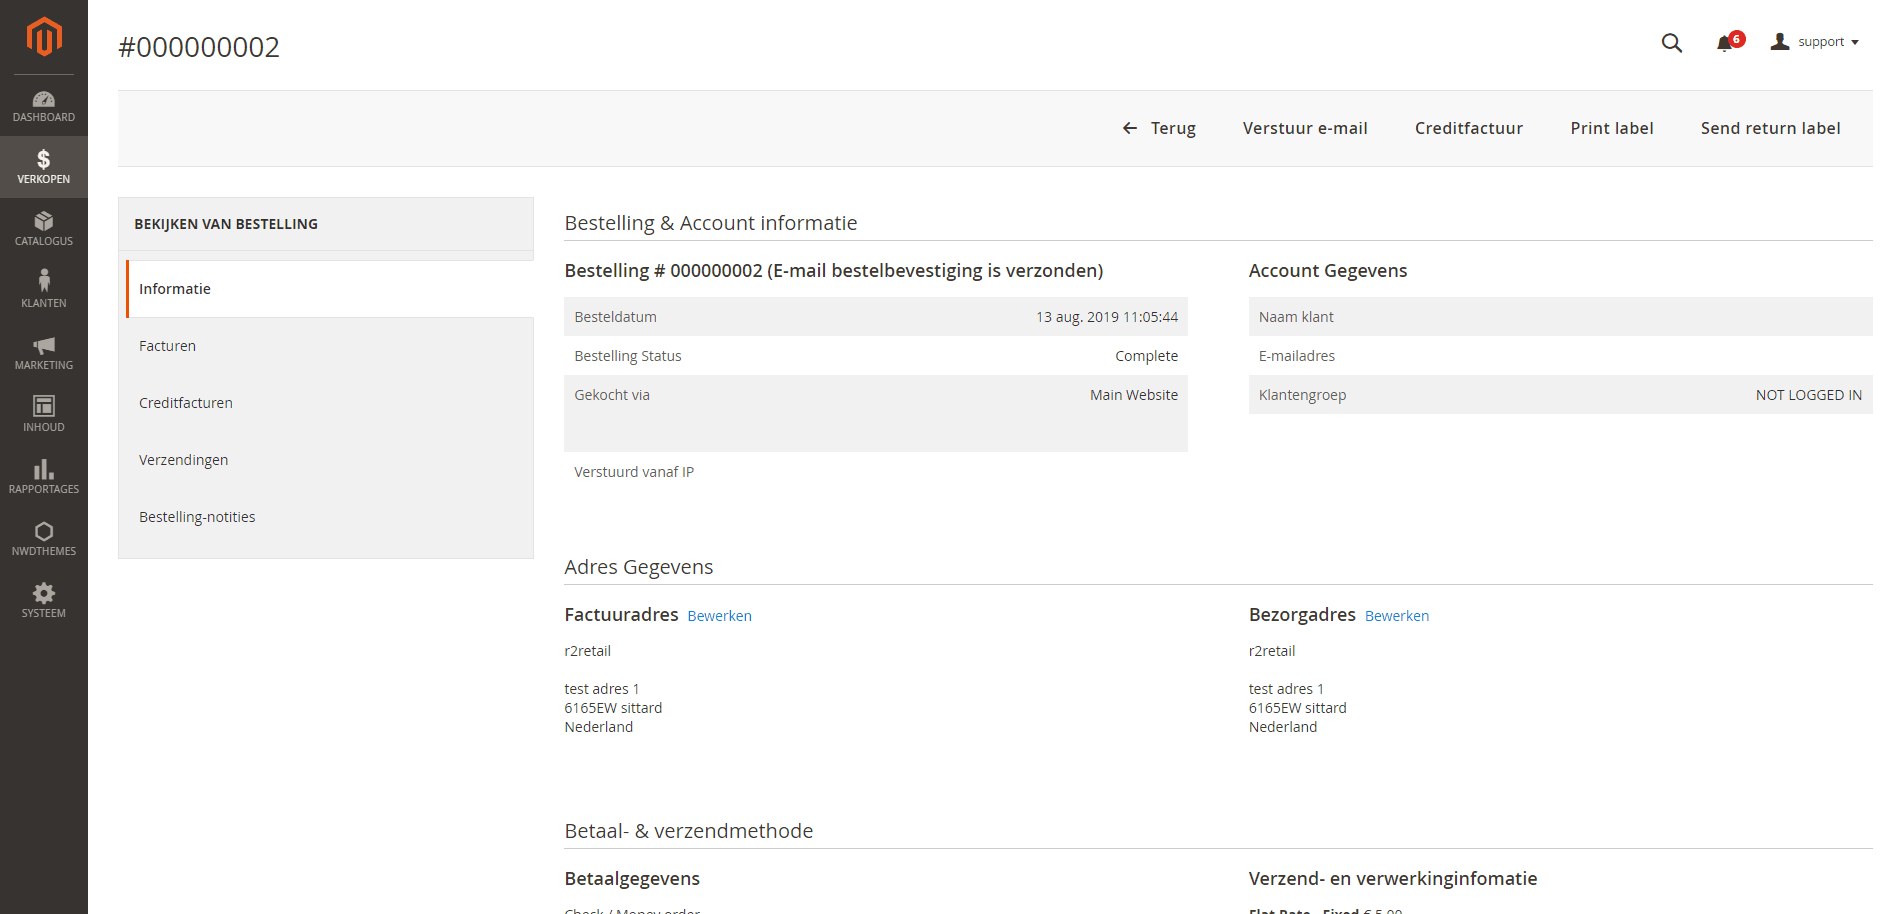Switch to the Bestelling-notities tab
Screen dimensions: 1898x914
pos(330,517)
